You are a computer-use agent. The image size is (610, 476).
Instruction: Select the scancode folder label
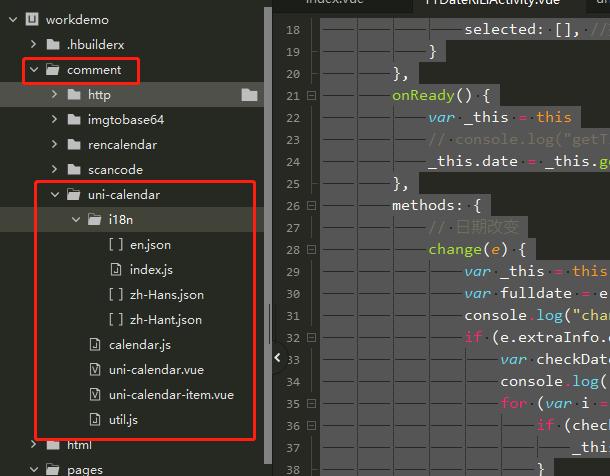point(115,170)
